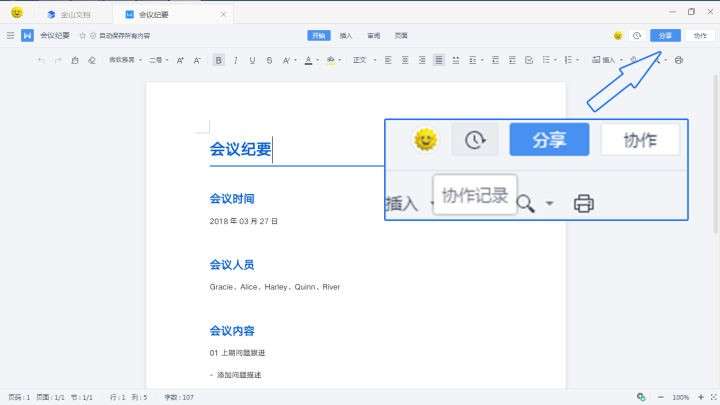Open collaboration history clock icon
Screen dimensions: 720x405
636,35
